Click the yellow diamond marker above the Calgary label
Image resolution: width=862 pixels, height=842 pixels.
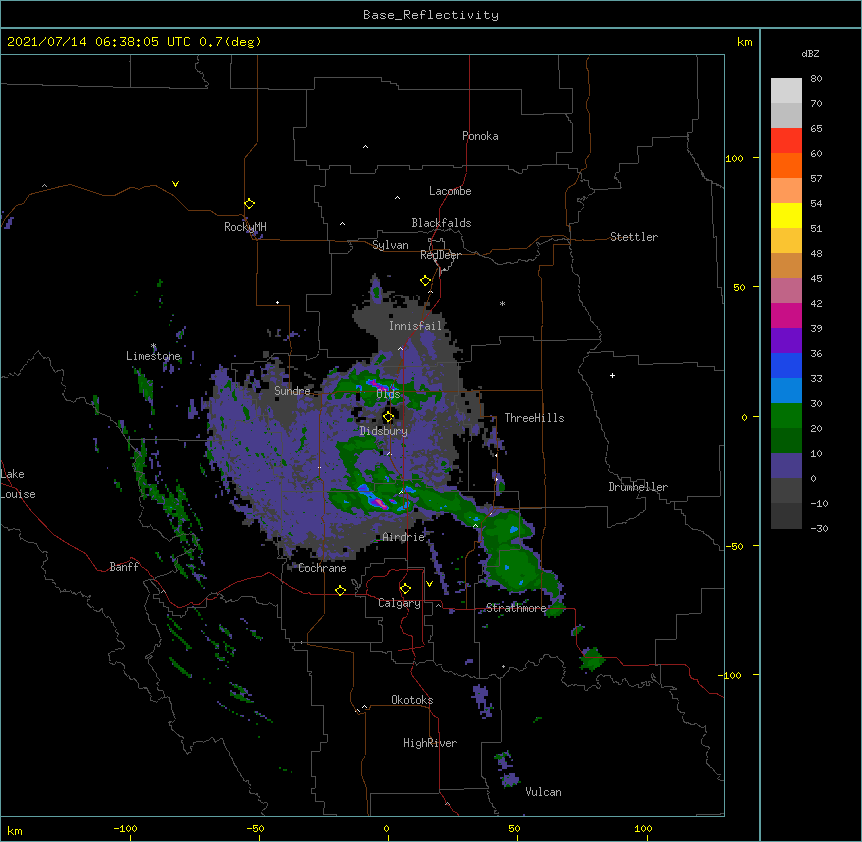(405, 589)
